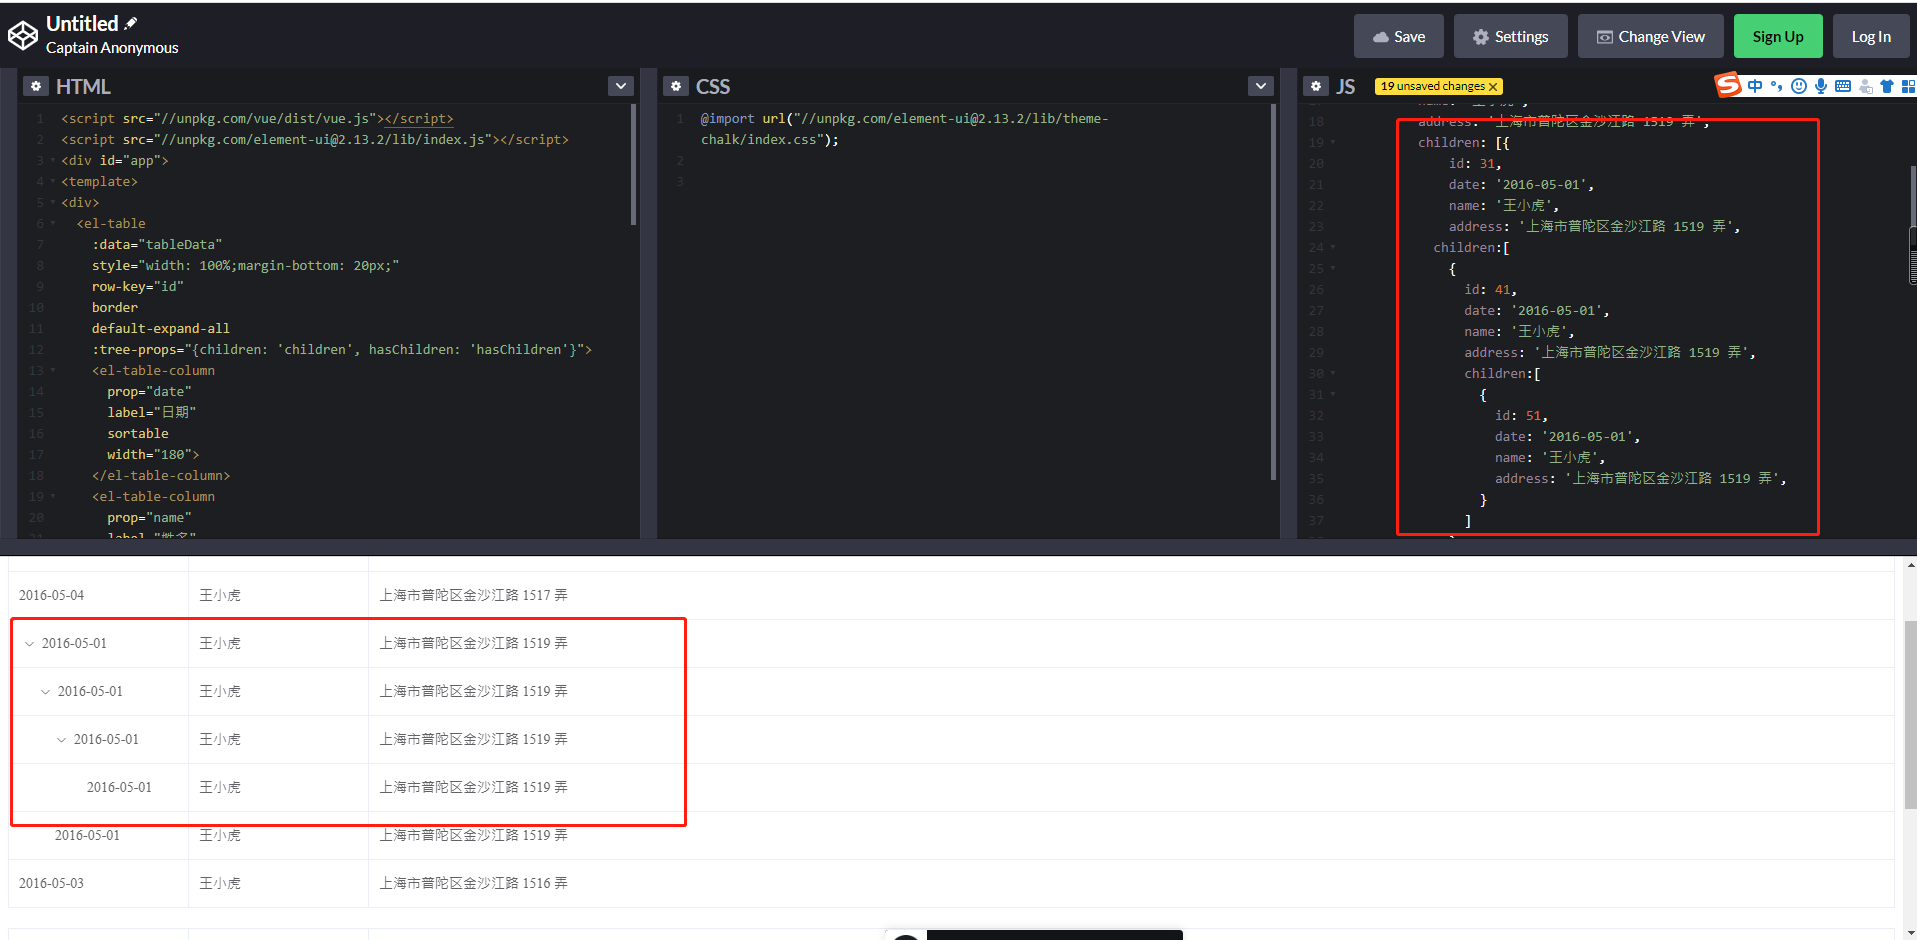Screen dimensions: 1917x940
Task: Open the Change View menu
Action: [x=1650, y=36]
